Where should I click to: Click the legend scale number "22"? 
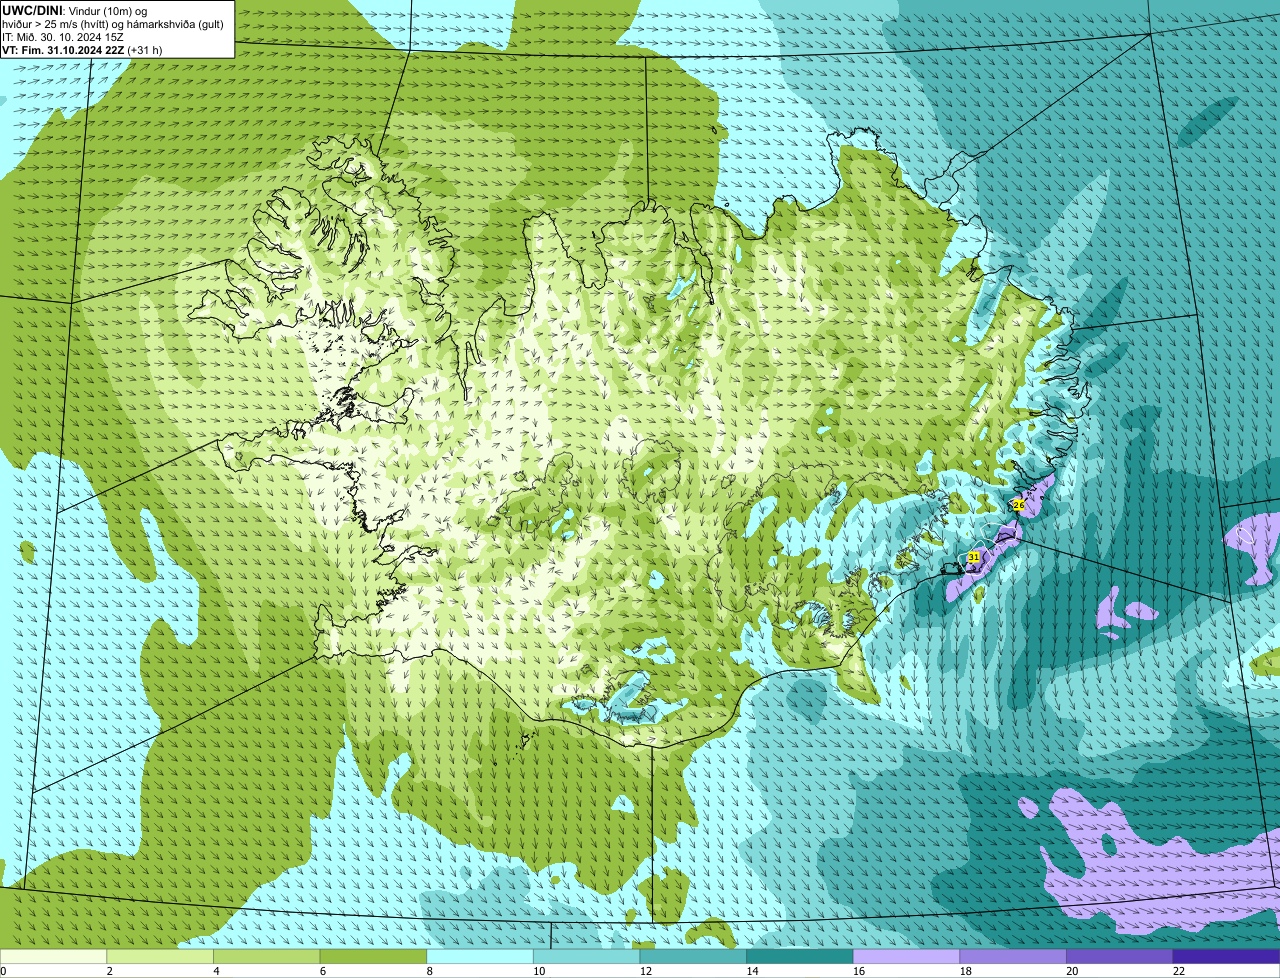coord(1180,971)
